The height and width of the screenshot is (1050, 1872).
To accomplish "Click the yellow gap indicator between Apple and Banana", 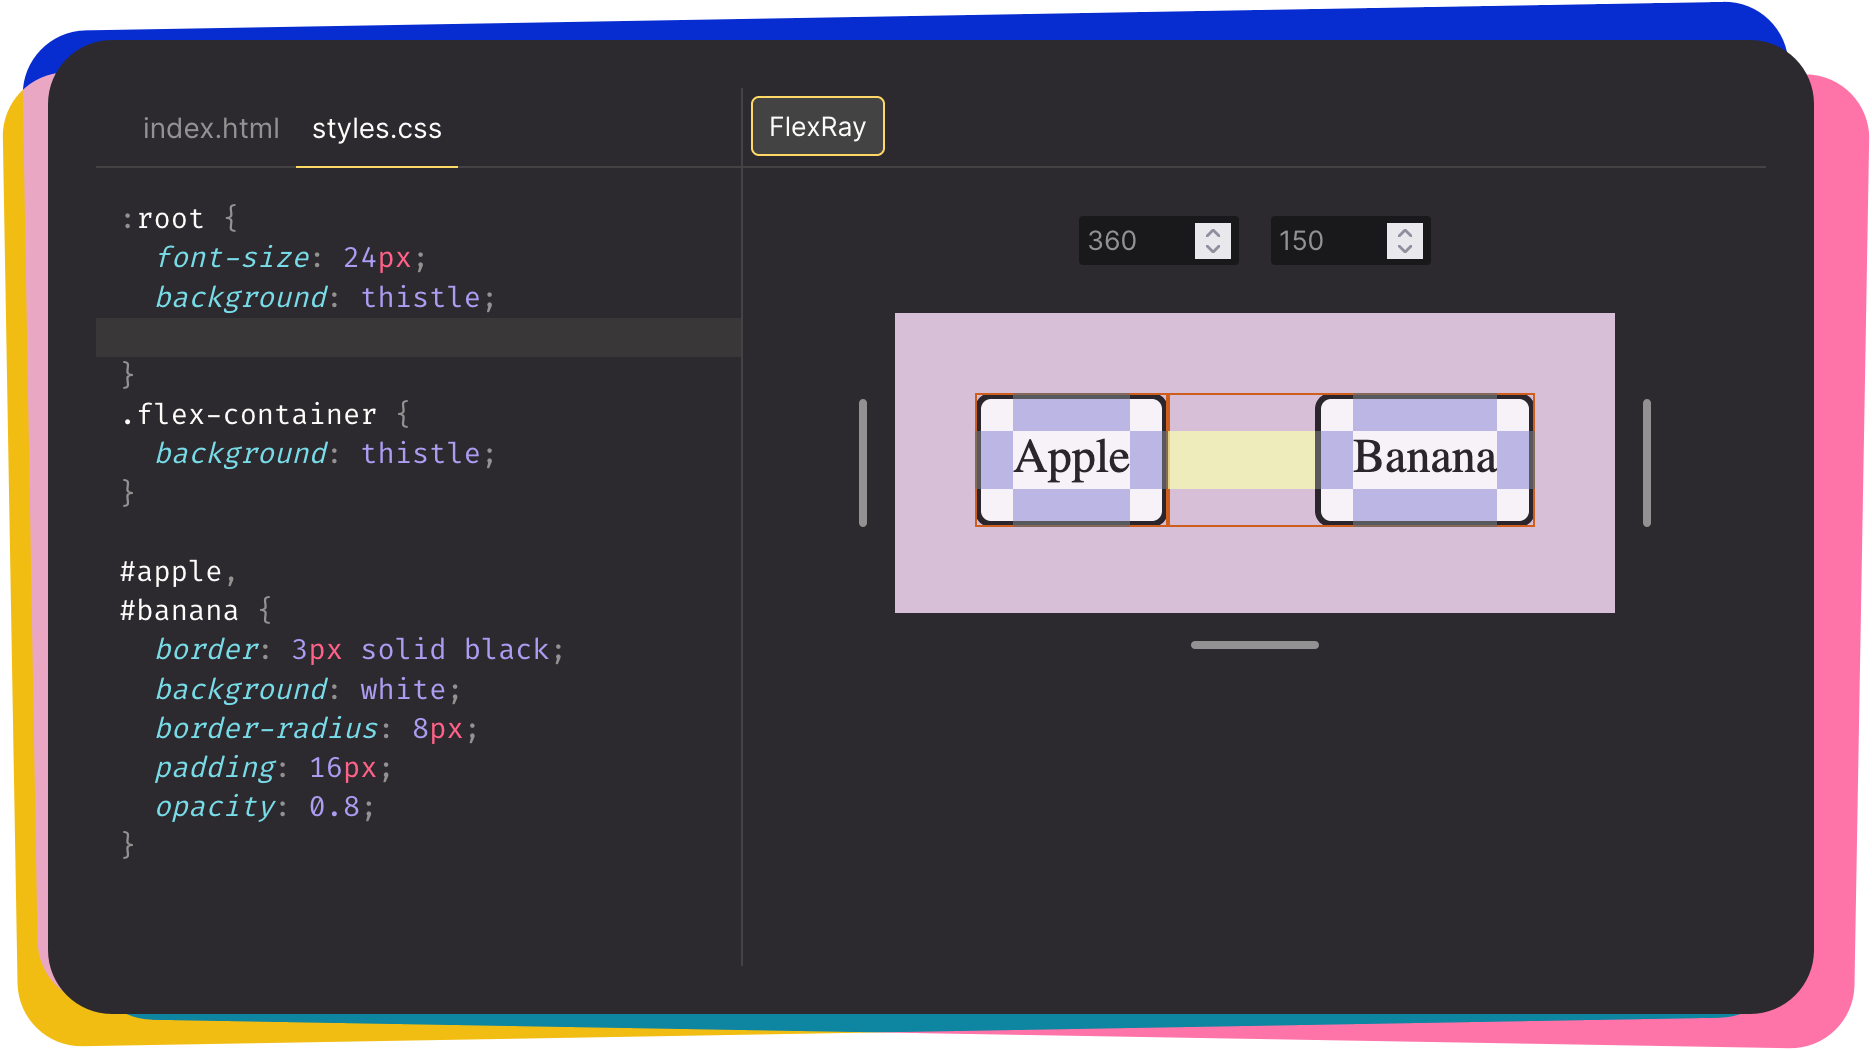I will [x=1242, y=459].
